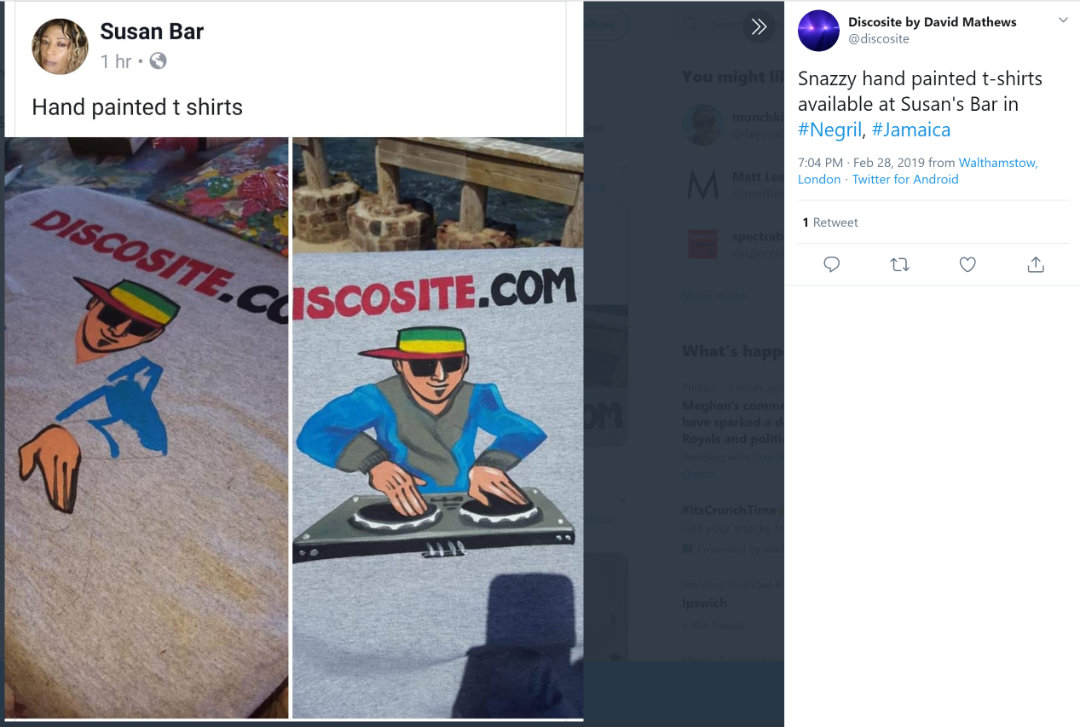
Task: Open the tweet options chevron dropdown
Action: [1063, 21]
